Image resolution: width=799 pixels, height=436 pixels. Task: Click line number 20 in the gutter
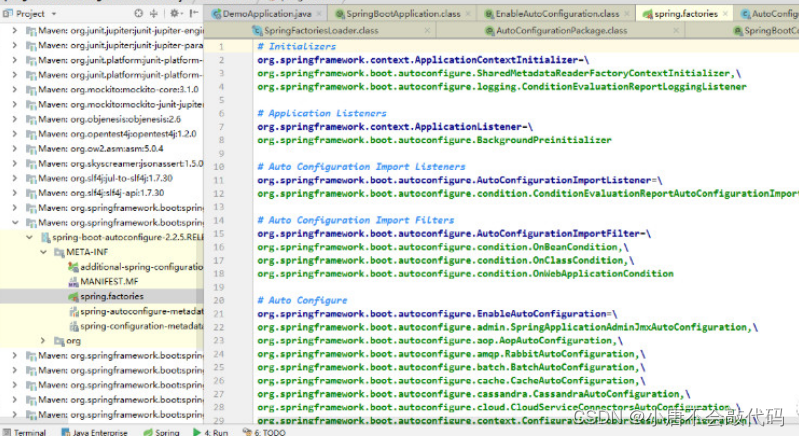coord(219,300)
